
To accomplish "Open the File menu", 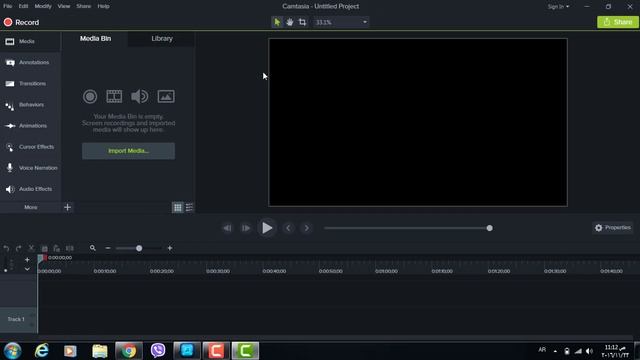I will tap(8, 6).
